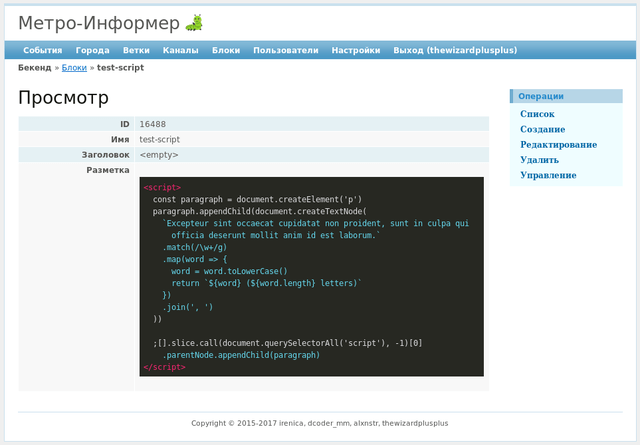Click the test-script breadcrumb text

tap(120, 68)
